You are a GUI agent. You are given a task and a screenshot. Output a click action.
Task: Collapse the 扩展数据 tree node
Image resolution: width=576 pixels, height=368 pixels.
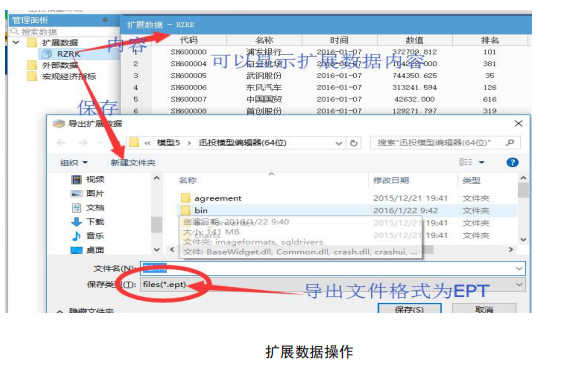coord(16,42)
